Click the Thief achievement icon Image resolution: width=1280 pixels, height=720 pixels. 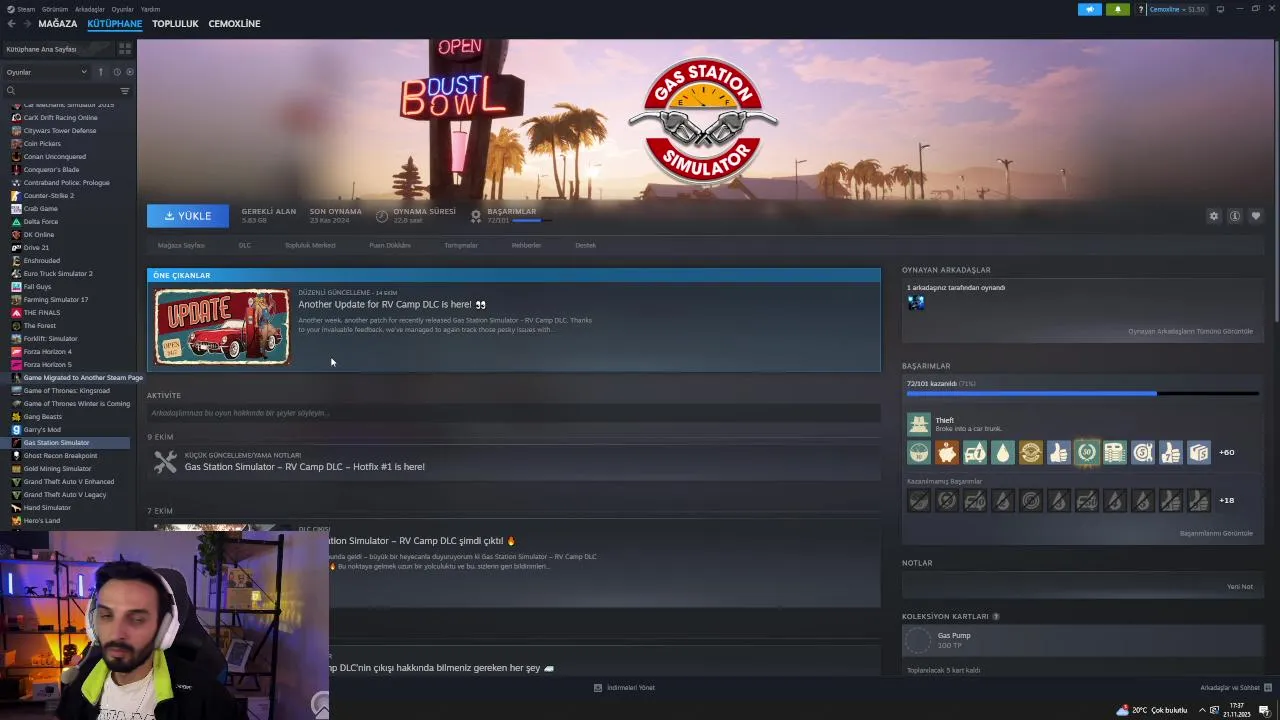click(918, 424)
